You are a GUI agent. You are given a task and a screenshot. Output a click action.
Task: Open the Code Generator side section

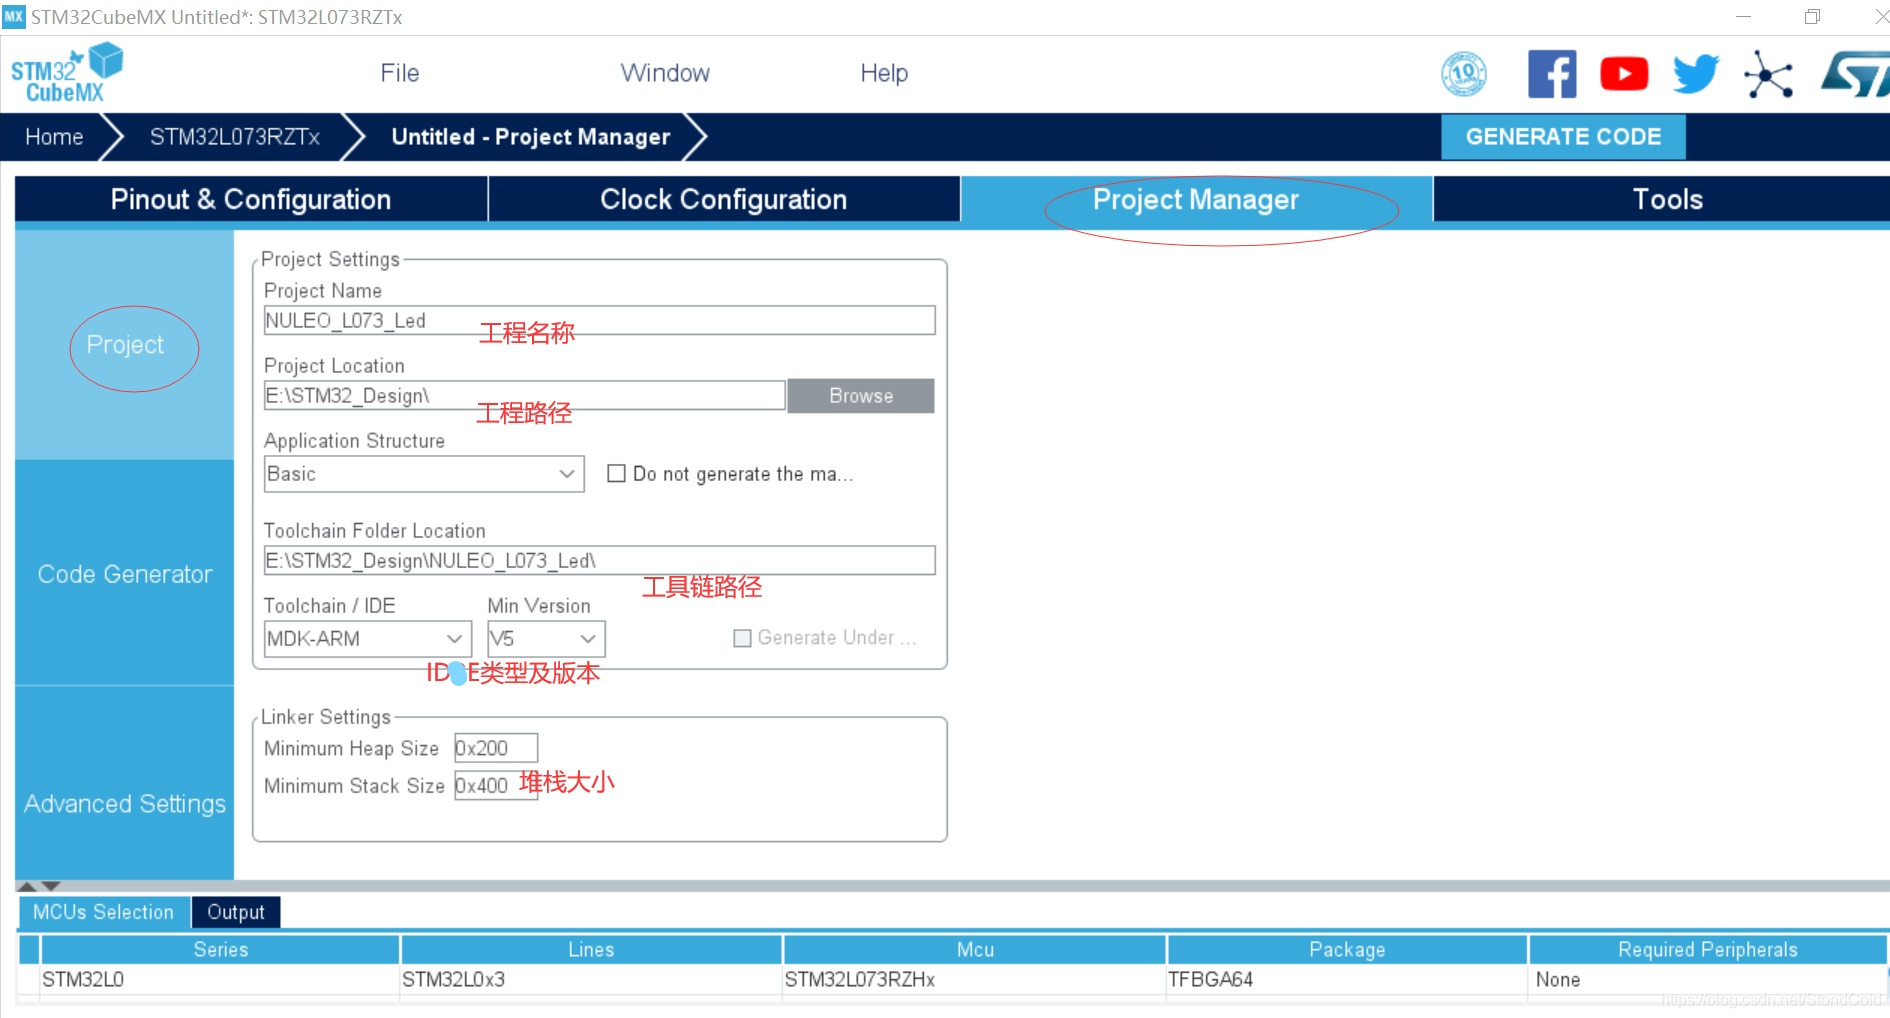pyautogui.click(x=125, y=574)
